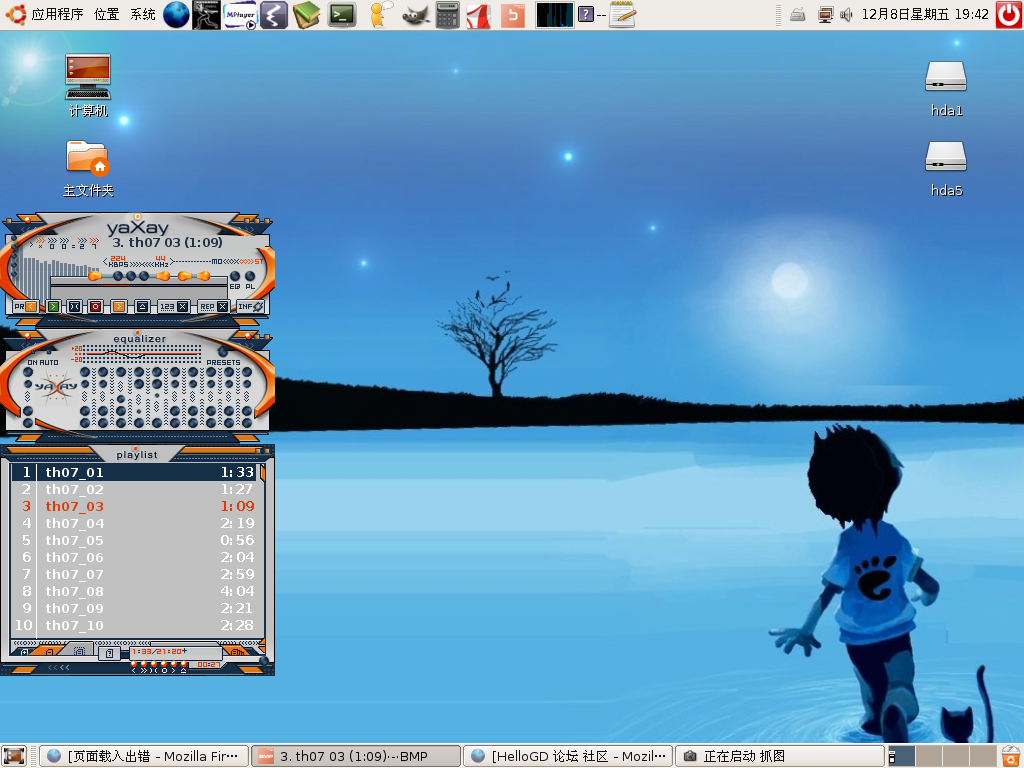1024x768 pixels.
Task: Launch the terminal from top panel
Action: point(342,14)
